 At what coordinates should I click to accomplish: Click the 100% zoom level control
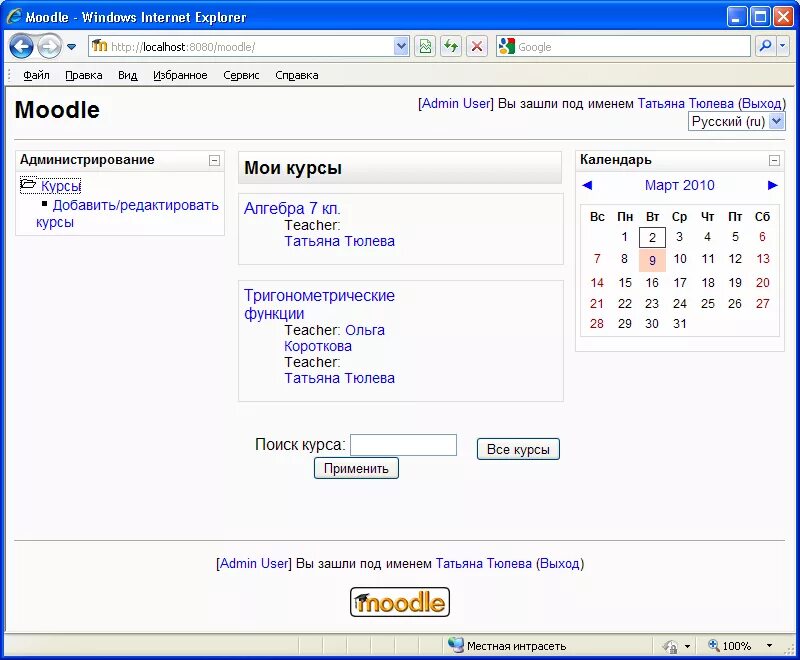730,646
